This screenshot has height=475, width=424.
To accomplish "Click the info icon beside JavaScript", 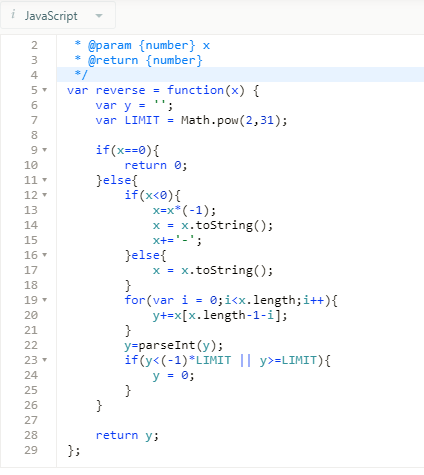I will point(13,14).
